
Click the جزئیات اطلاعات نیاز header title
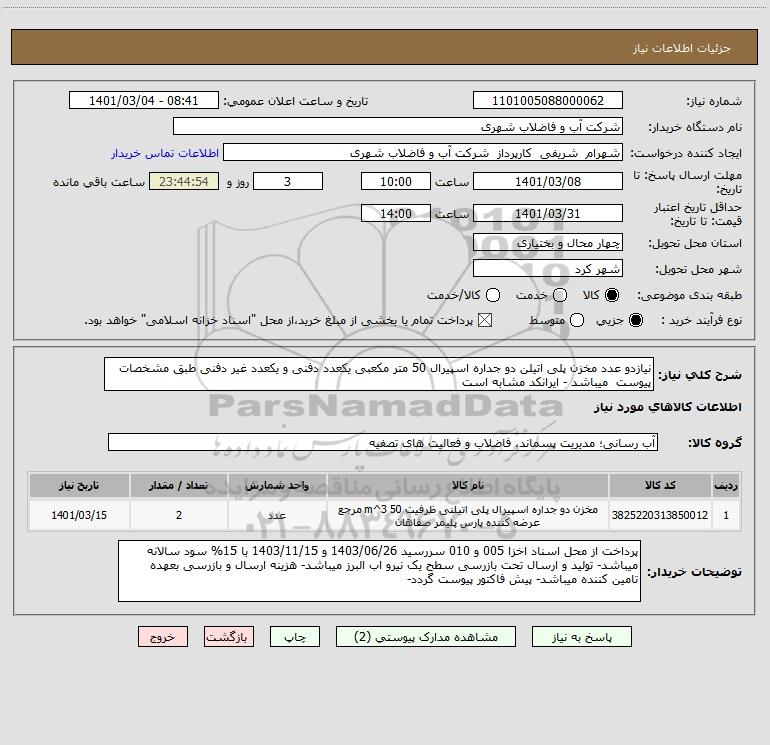click(x=682, y=48)
